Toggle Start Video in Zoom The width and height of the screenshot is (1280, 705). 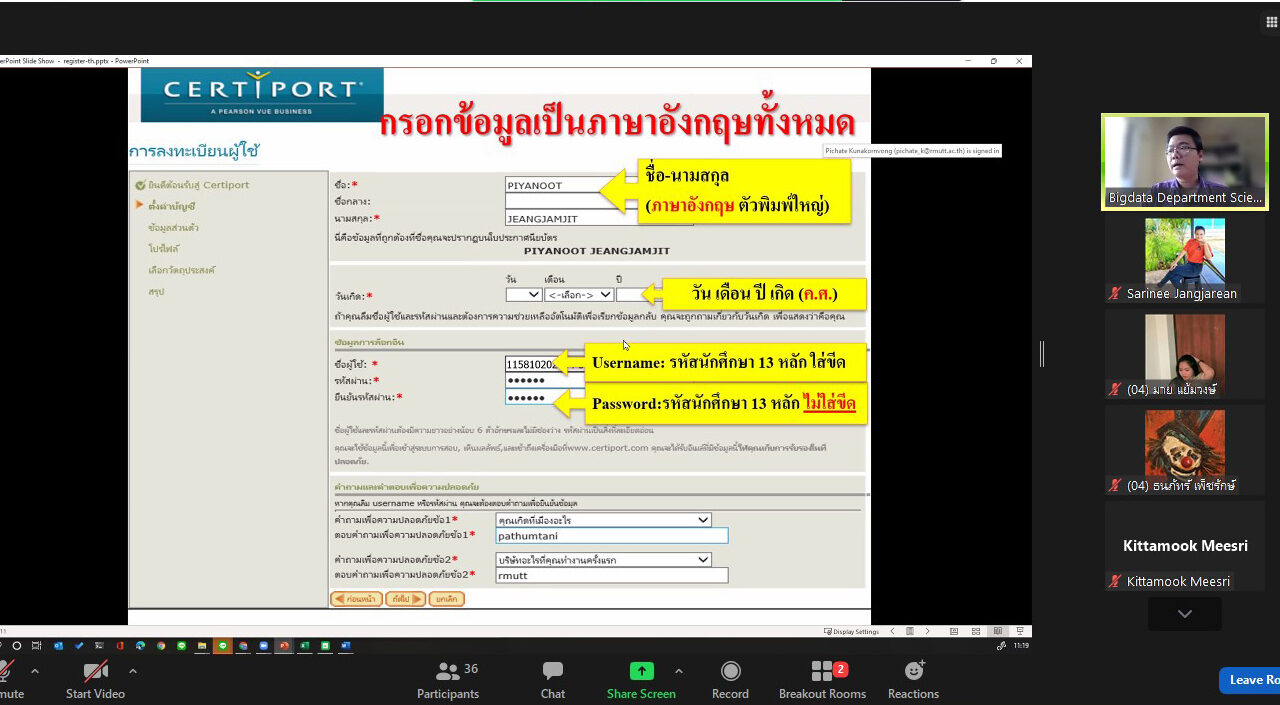95,680
